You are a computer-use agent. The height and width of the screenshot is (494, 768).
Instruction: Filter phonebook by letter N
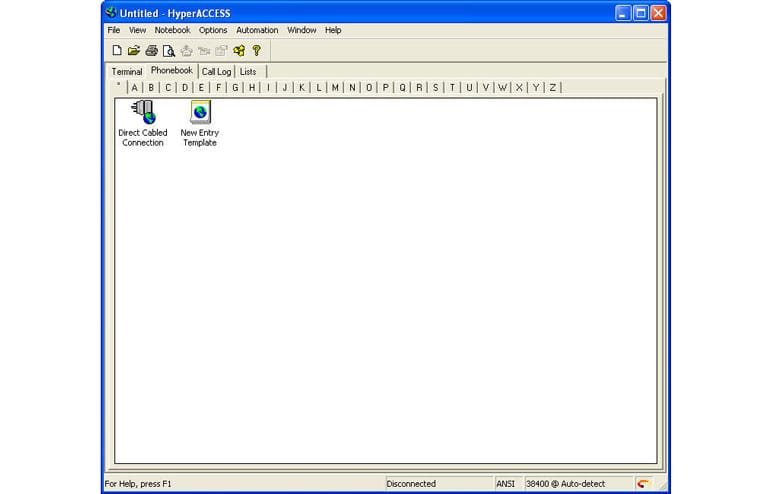coord(352,88)
